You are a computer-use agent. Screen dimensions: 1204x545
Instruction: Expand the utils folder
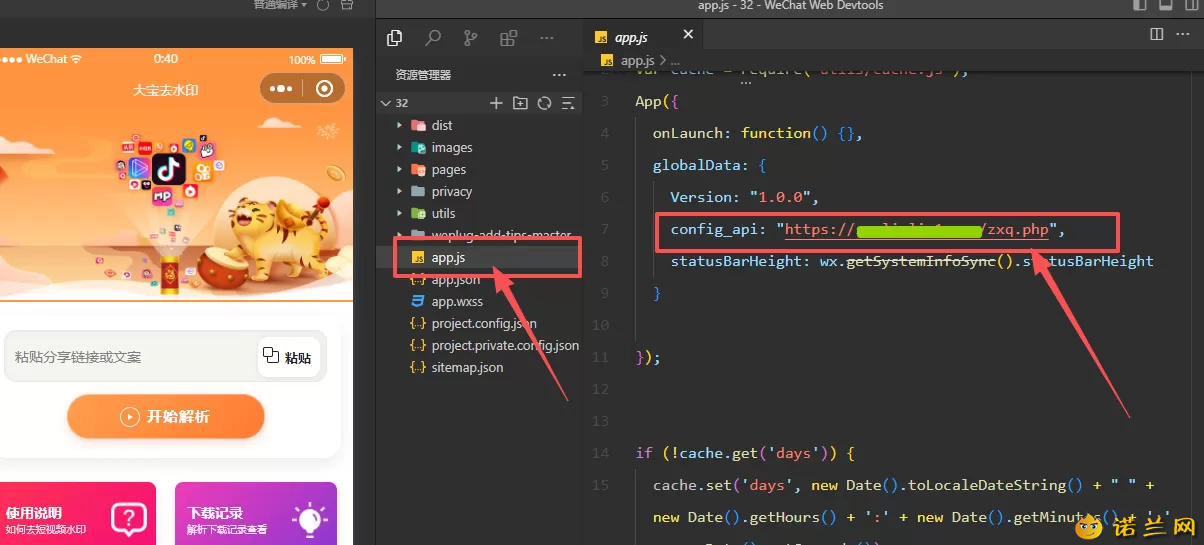477,213
